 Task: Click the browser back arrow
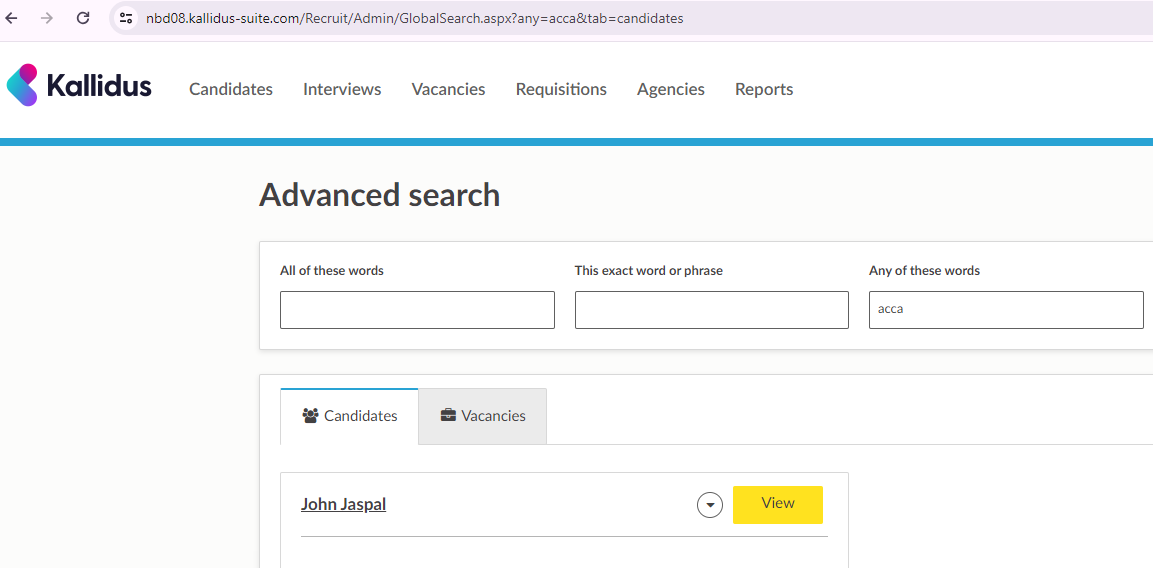(12, 18)
